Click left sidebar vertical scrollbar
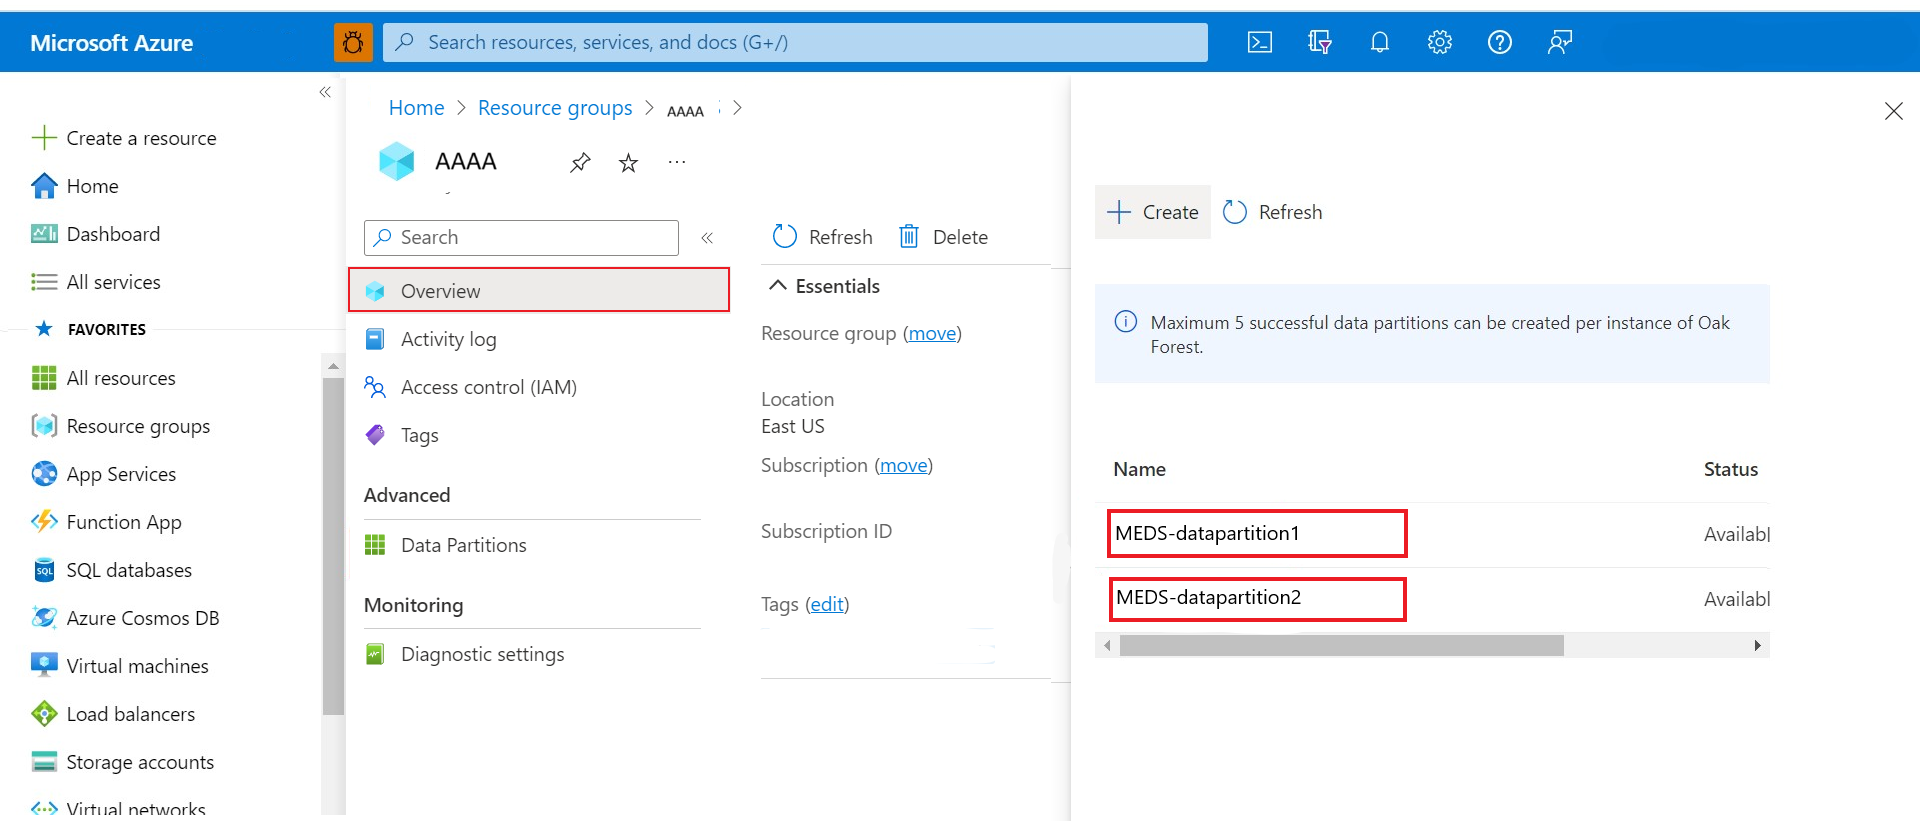The width and height of the screenshot is (1920, 821). click(x=333, y=545)
